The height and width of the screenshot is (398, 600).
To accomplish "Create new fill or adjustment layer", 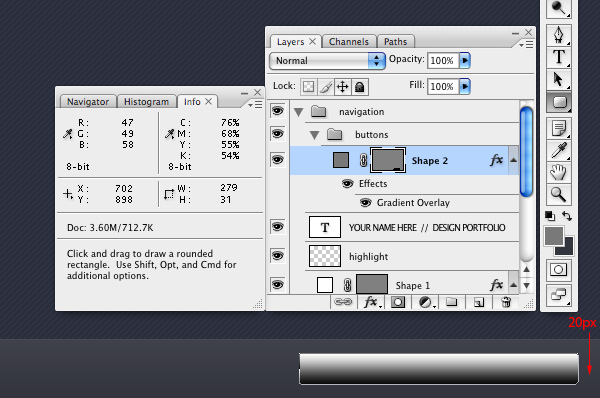I will (x=426, y=302).
